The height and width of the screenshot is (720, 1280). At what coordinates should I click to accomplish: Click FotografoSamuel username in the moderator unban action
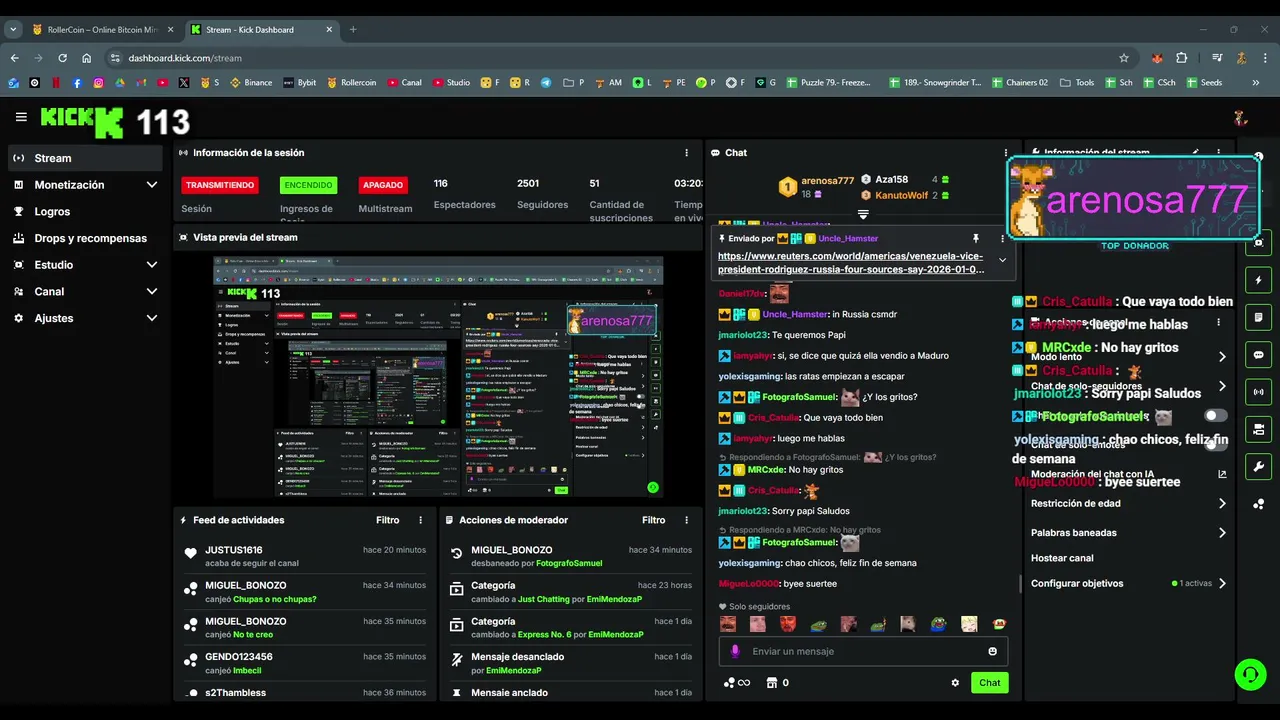point(570,563)
